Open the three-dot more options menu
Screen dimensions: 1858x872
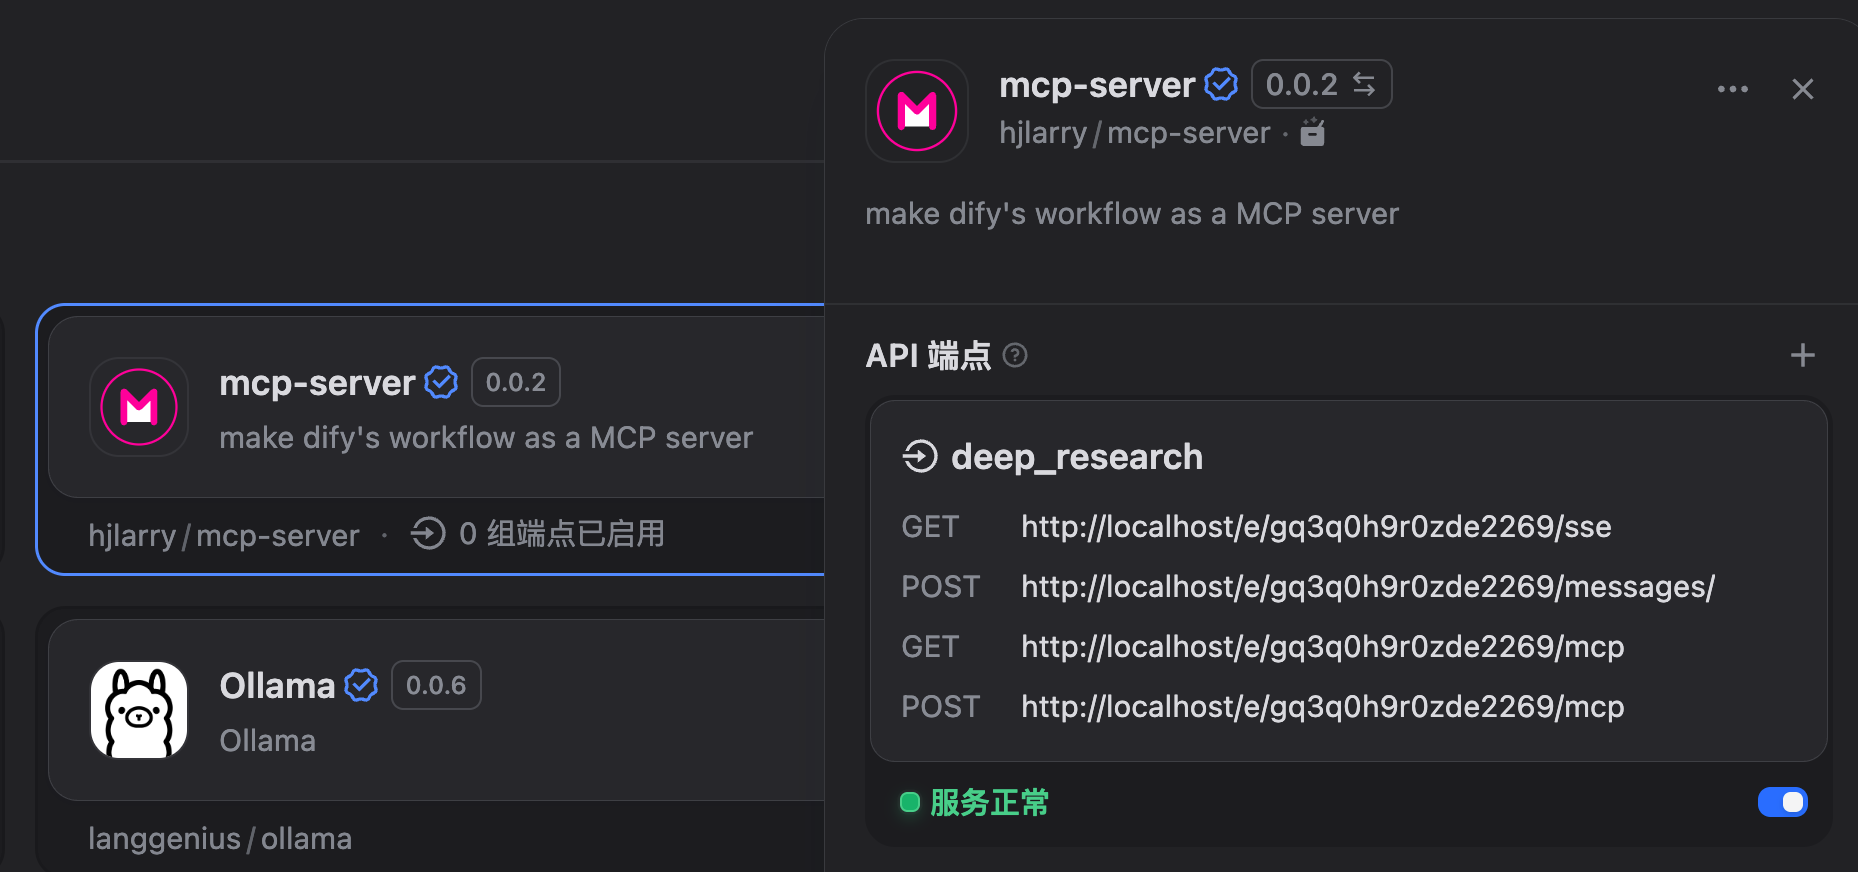[1732, 89]
